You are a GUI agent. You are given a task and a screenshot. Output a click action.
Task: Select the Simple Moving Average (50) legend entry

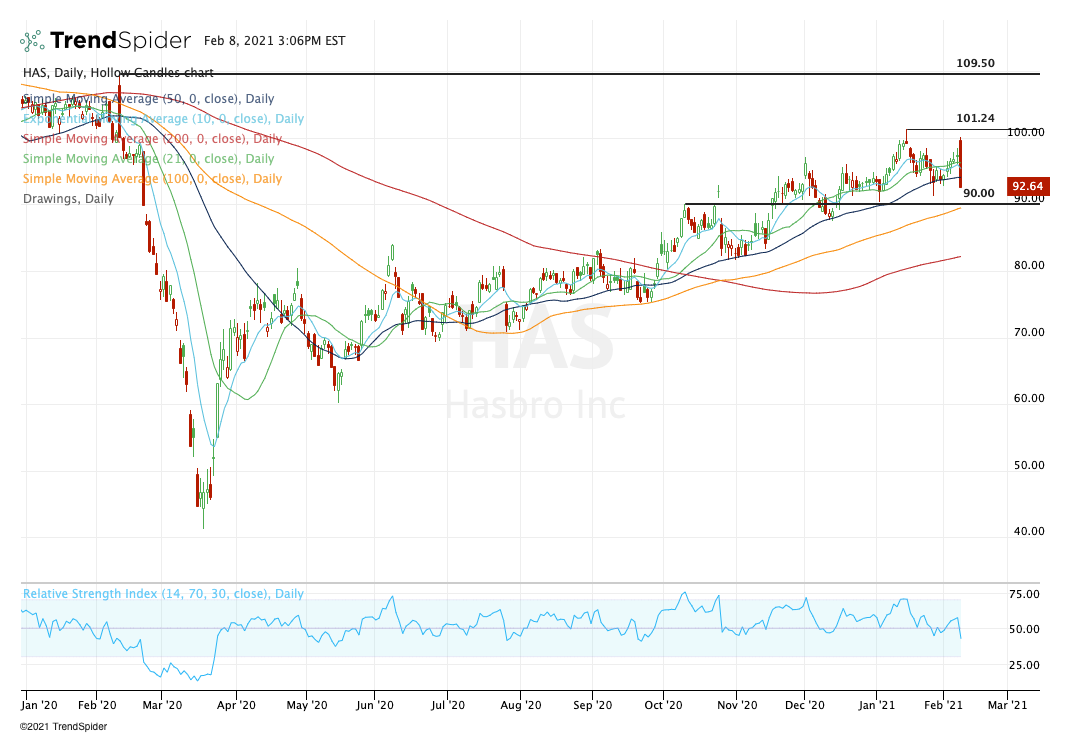pyautogui.click(x=148, y=99)
